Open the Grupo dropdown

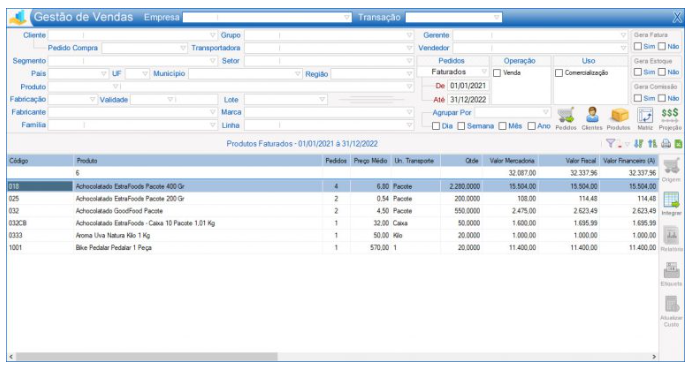coord(409,35)
